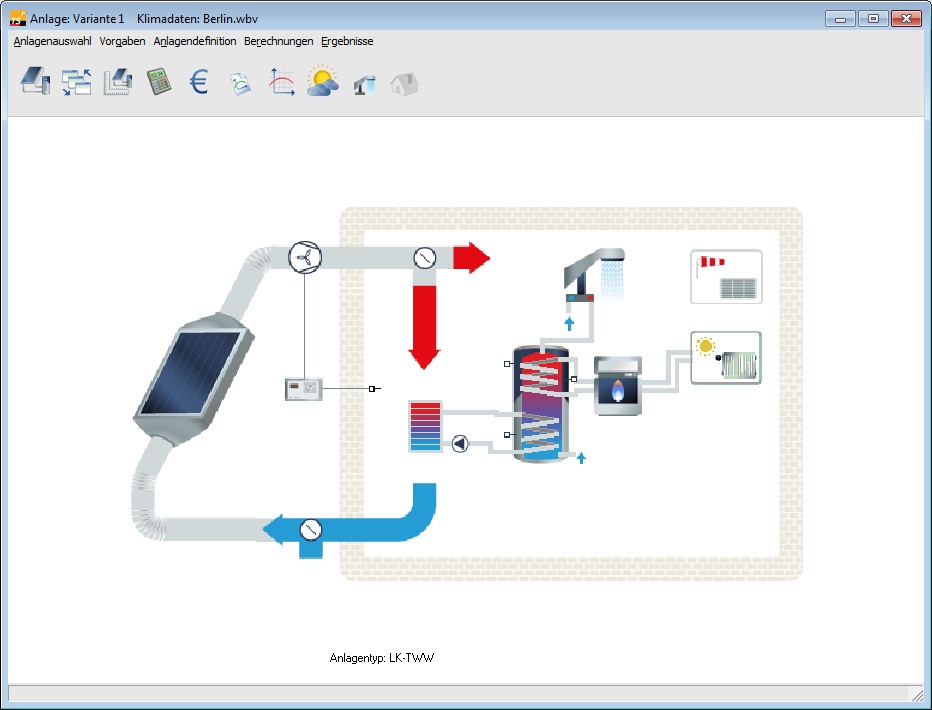Image resolution: width=932 pixels, height=710 pixels.
Task: Open climate data sun-and-cloud icon
Action: 323,81
